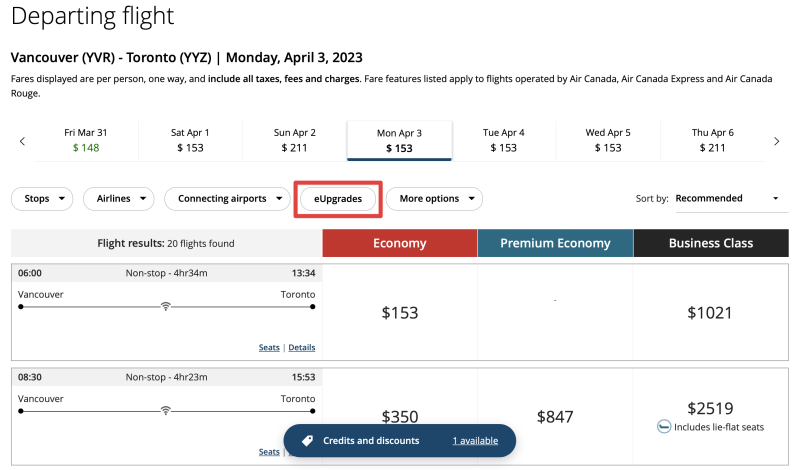Click the credits and discounts tag icon
Viewport: 800px width, 470px height.
308,440
